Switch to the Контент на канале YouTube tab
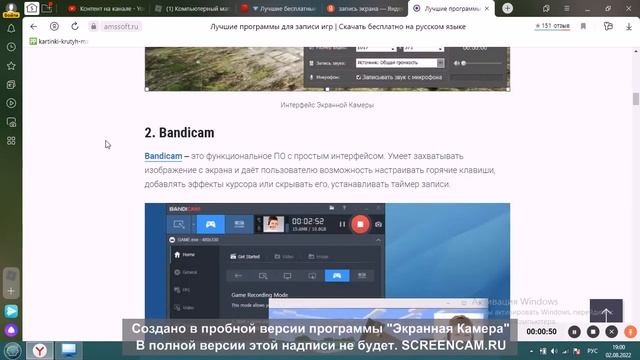 (106, 9)
